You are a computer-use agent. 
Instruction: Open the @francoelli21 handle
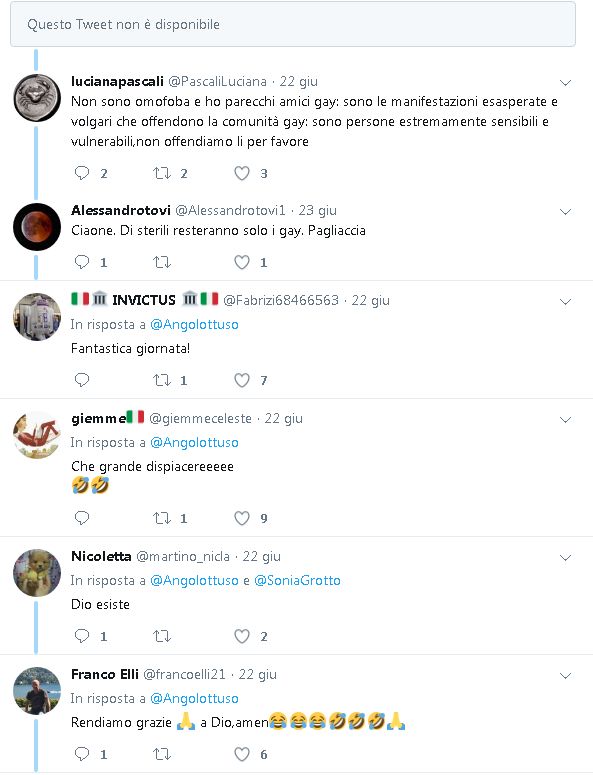[184, 674]
